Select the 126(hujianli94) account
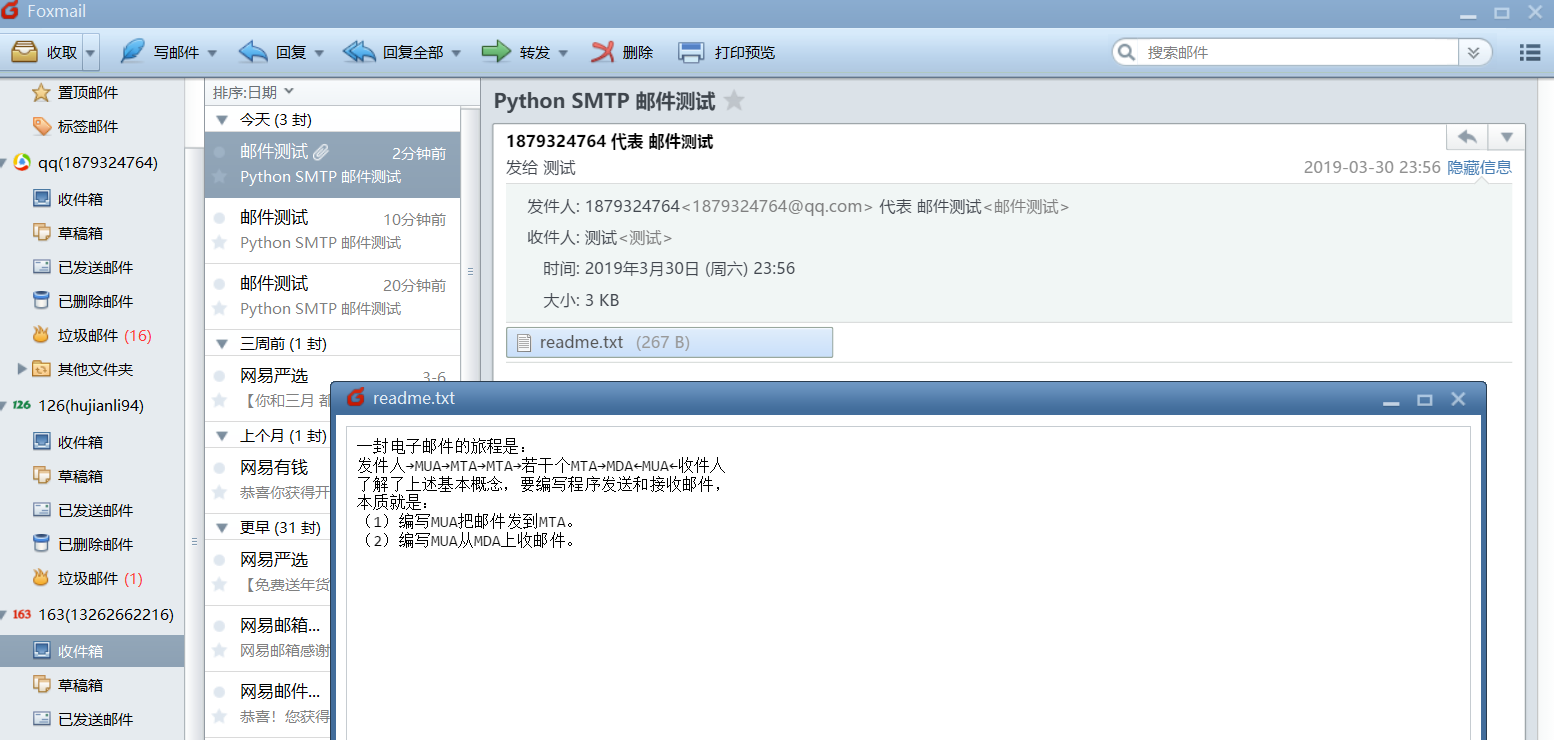The width and height of the screenshot is (1554, 740). [92, 405]
